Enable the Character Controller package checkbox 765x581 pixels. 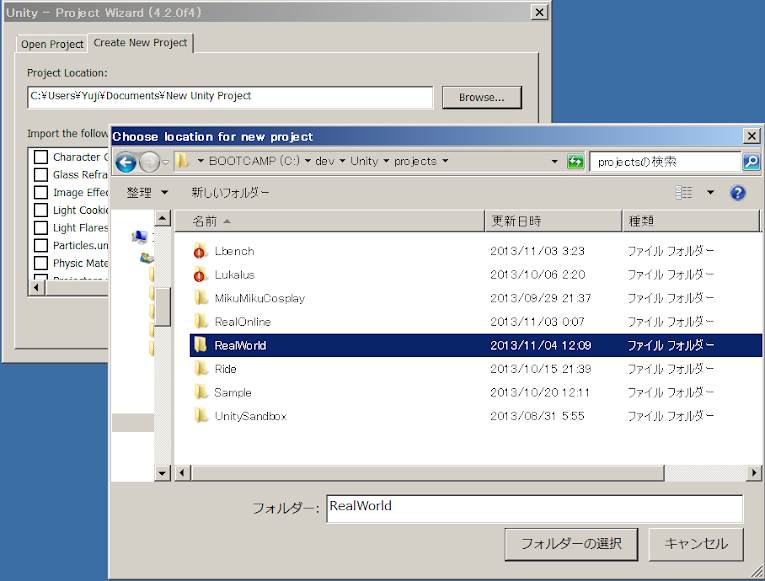(41, 157)
